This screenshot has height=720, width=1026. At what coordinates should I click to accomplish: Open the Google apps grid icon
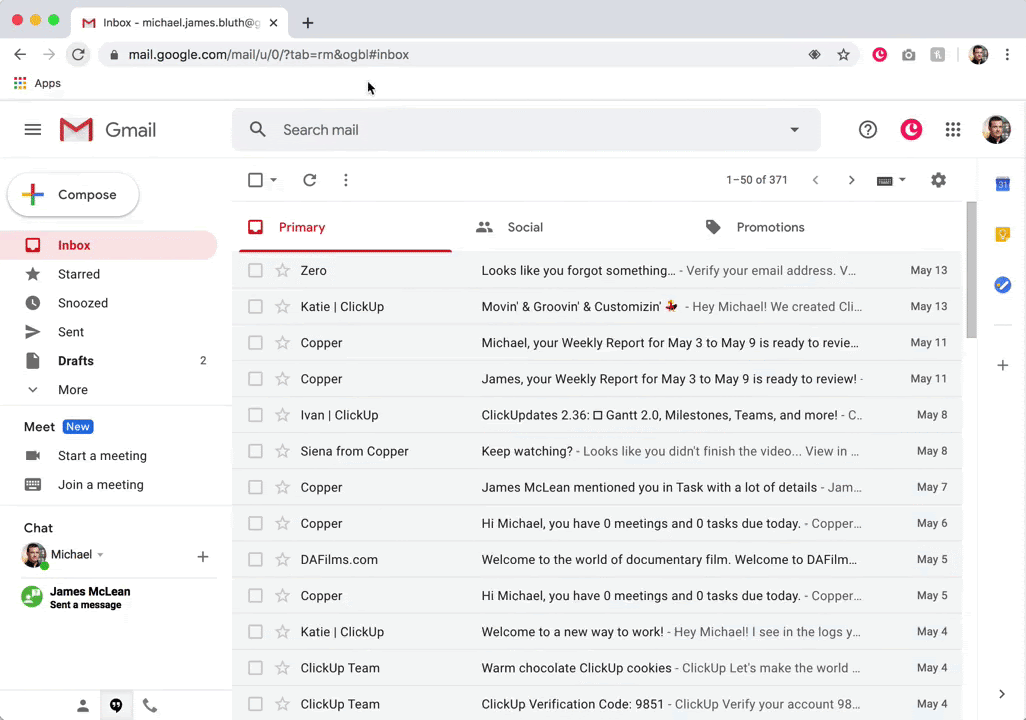pyautogui.click(x=952, y=130)
